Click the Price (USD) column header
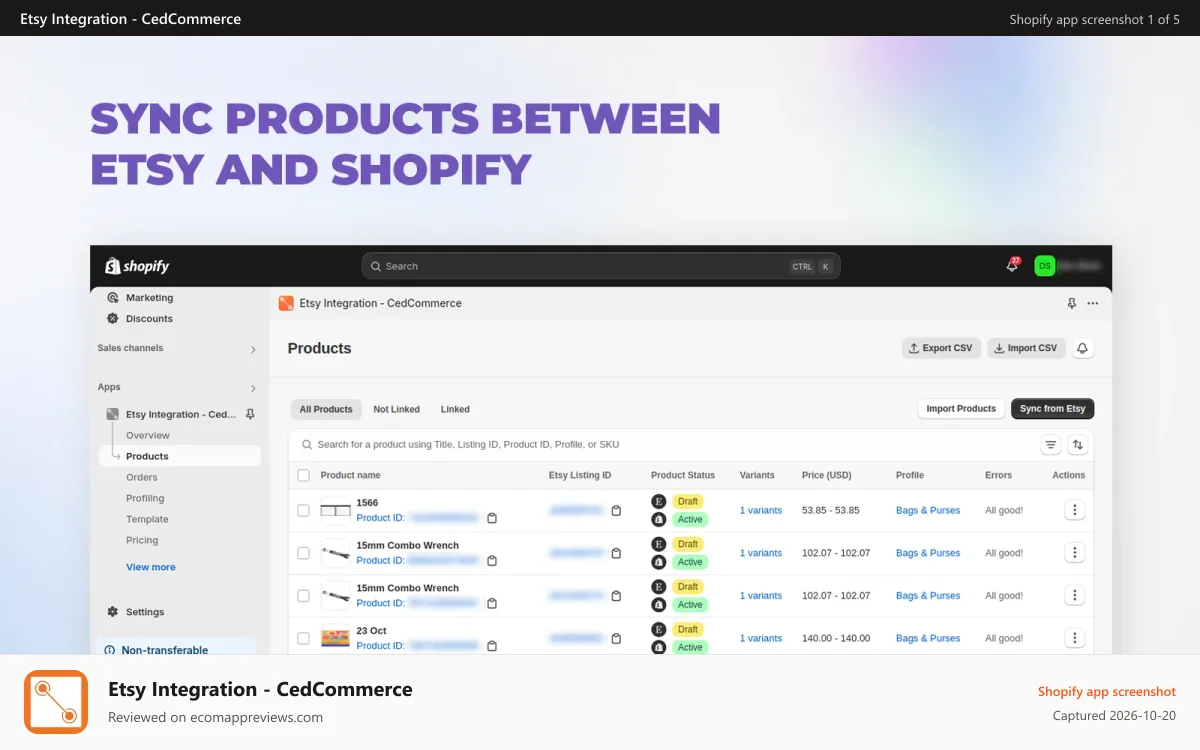Screen dimensions: 1200x750 [x=827, y=475]
